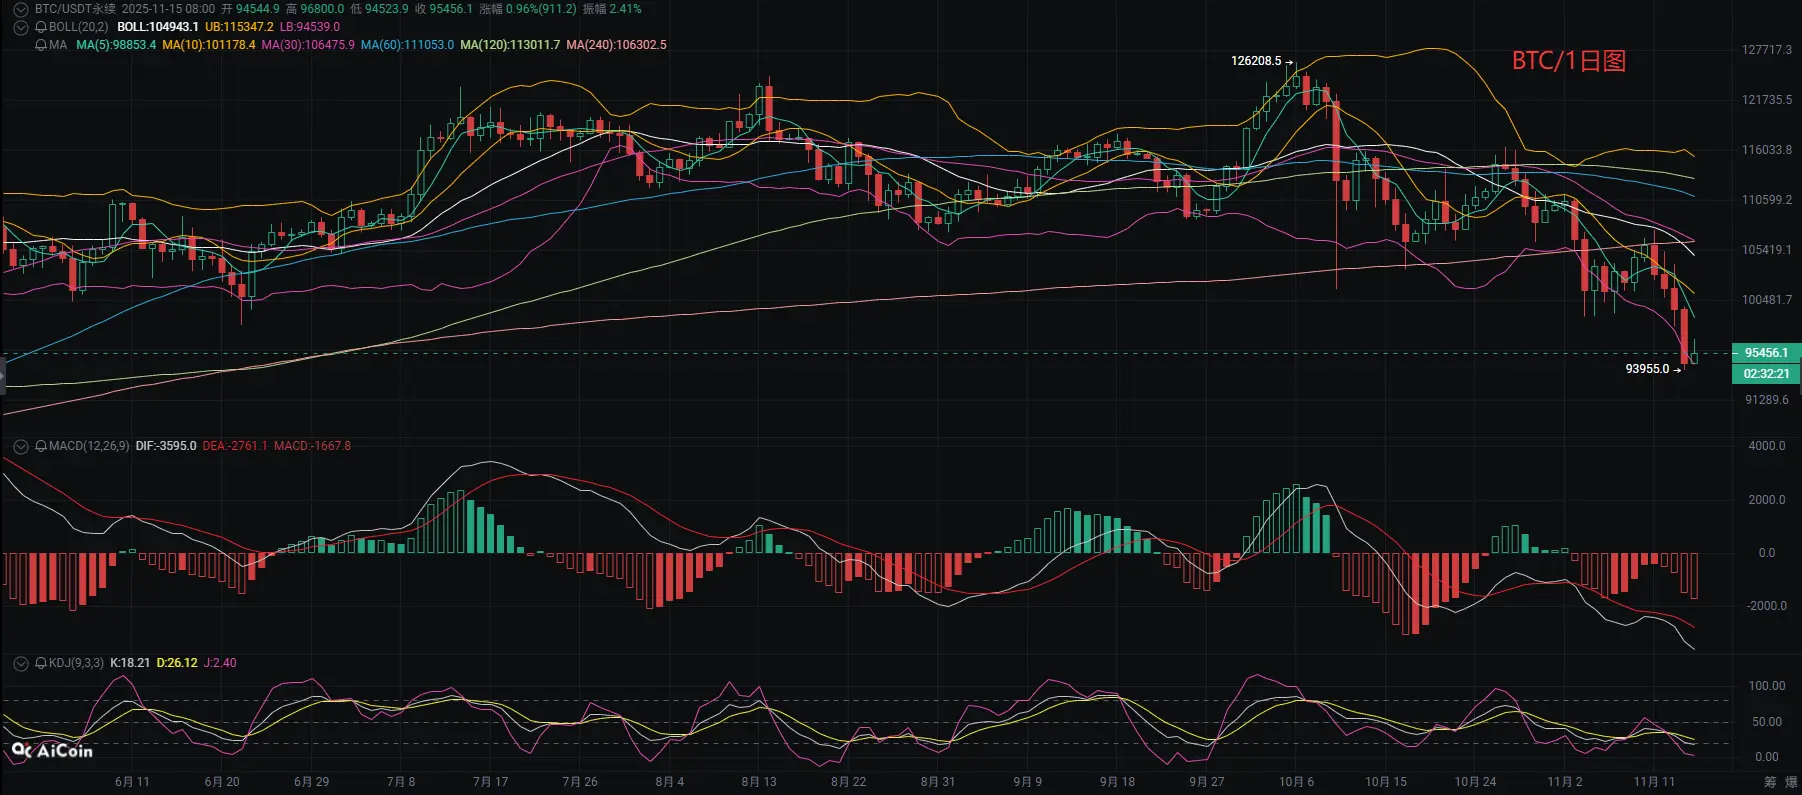The height and width of the screenshot is (795, 1802).
Task: Click the DEA:-2761.1 readout
Action: (235, 446)
